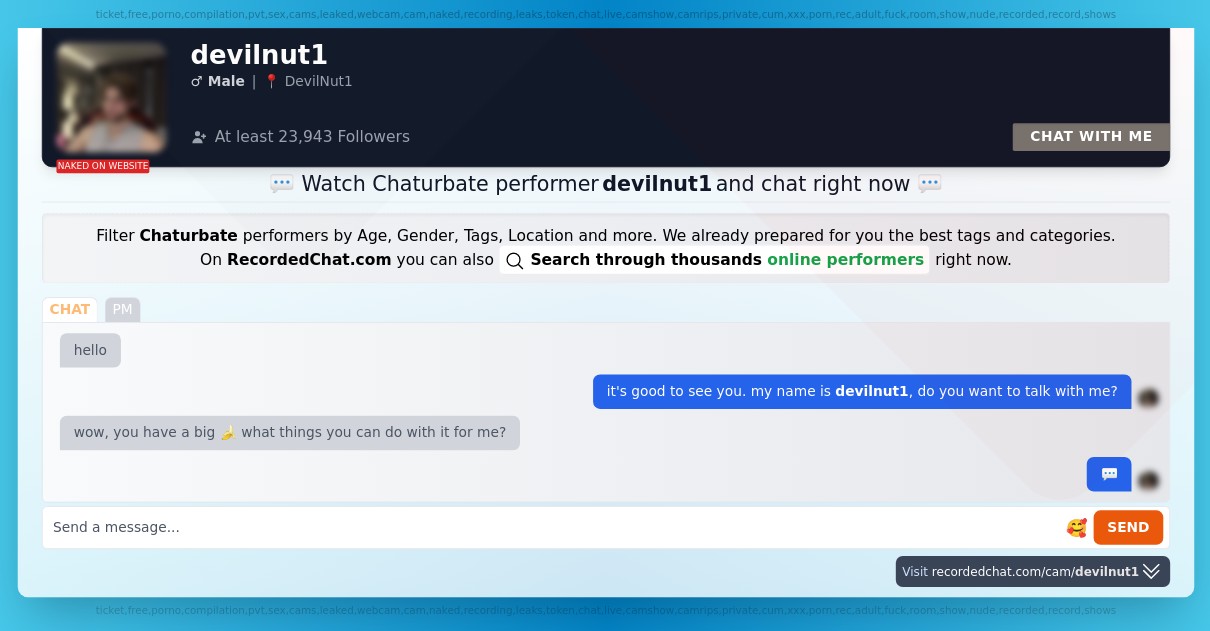This screenshot has height=631, width=1210.
Task: Click the 'wow, you have a big' message
Action: [x=290, y=433]
